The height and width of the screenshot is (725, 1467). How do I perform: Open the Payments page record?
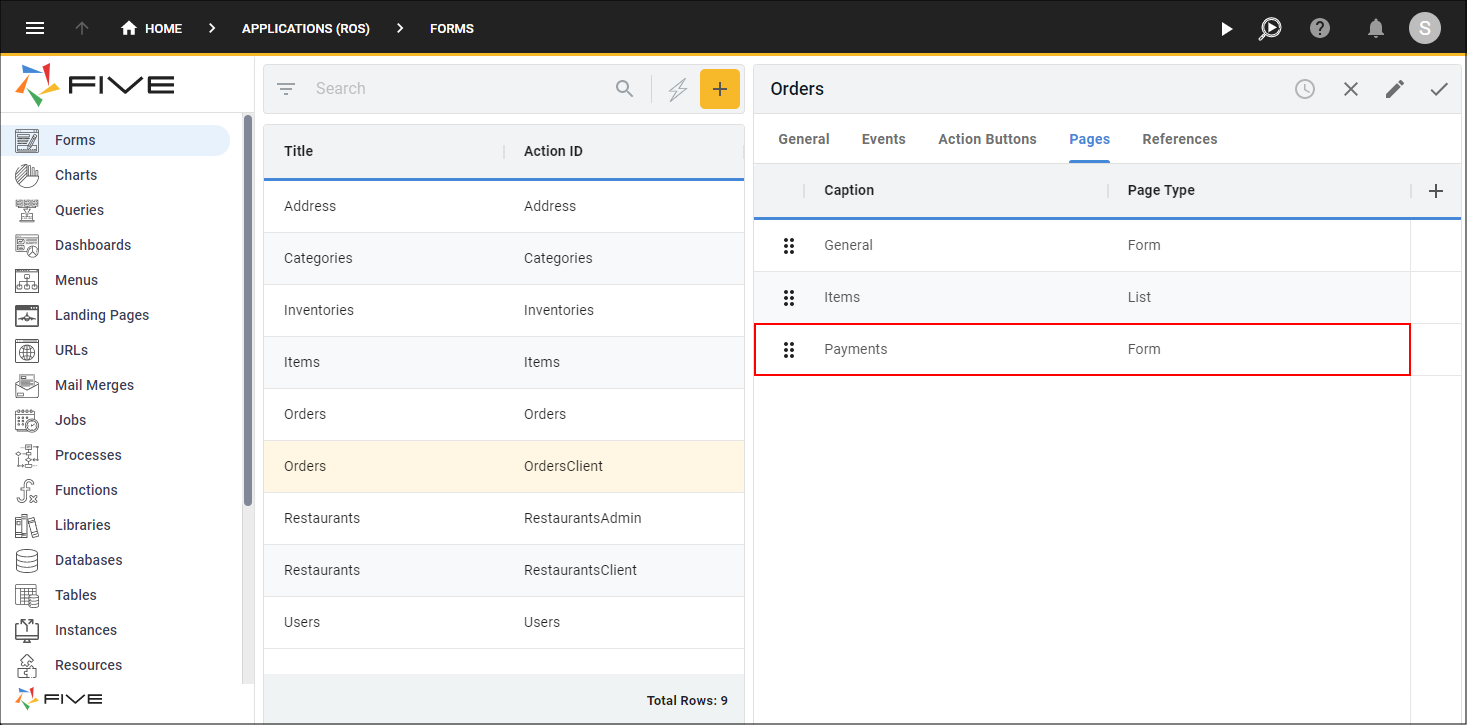click(x=1082, y=349)
